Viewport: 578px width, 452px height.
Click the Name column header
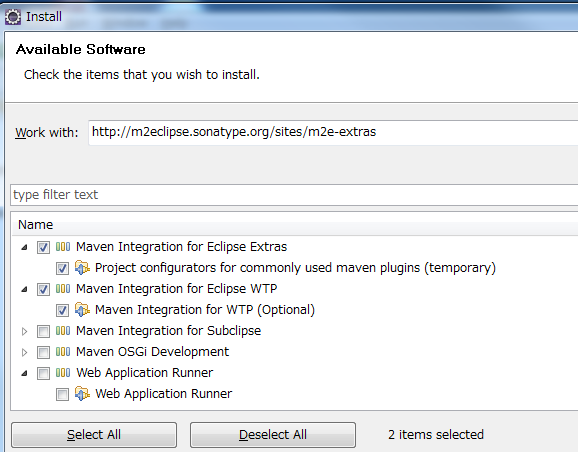click(x=36, y=225)
